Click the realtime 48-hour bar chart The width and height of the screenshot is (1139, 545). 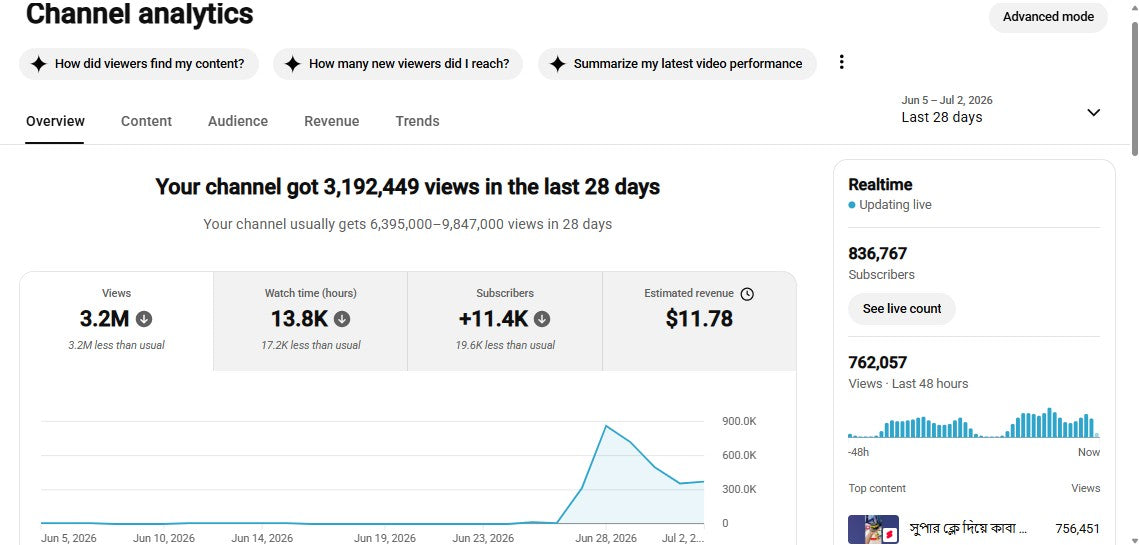[973, 423]
